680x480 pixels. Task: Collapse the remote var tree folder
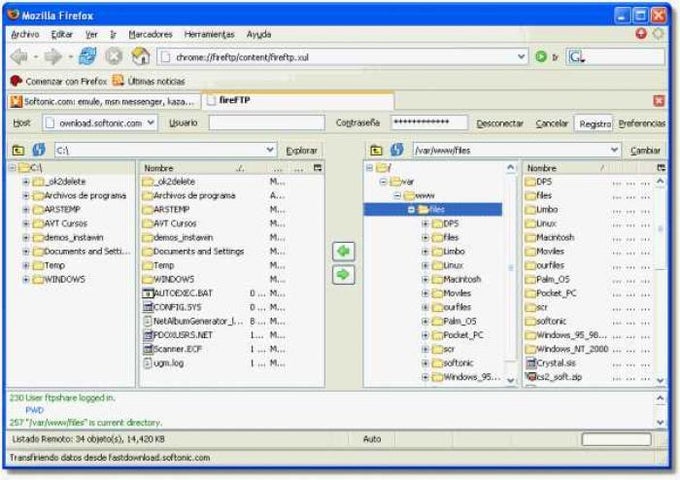coord(383,182)
